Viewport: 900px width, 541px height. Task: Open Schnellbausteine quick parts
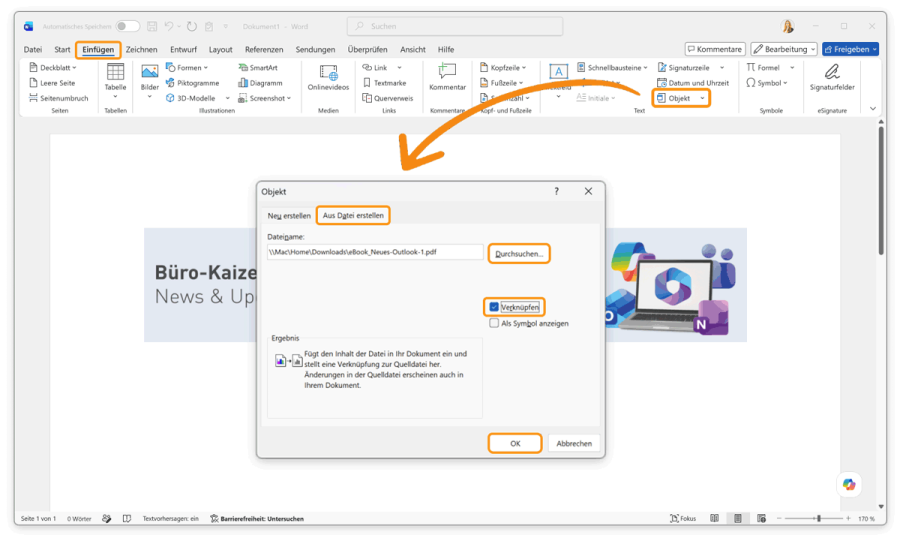pos(612,68)
